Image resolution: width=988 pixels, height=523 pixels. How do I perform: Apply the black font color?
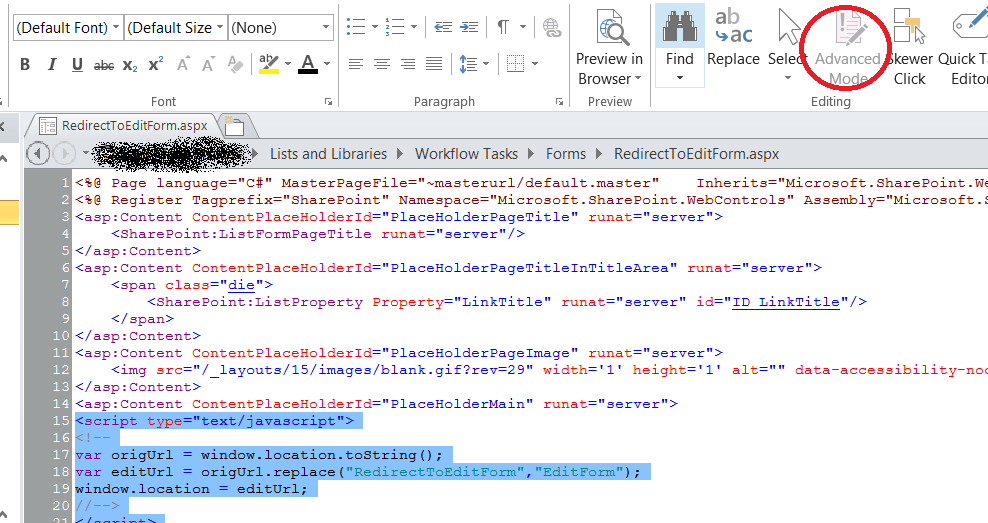point(307,64)
